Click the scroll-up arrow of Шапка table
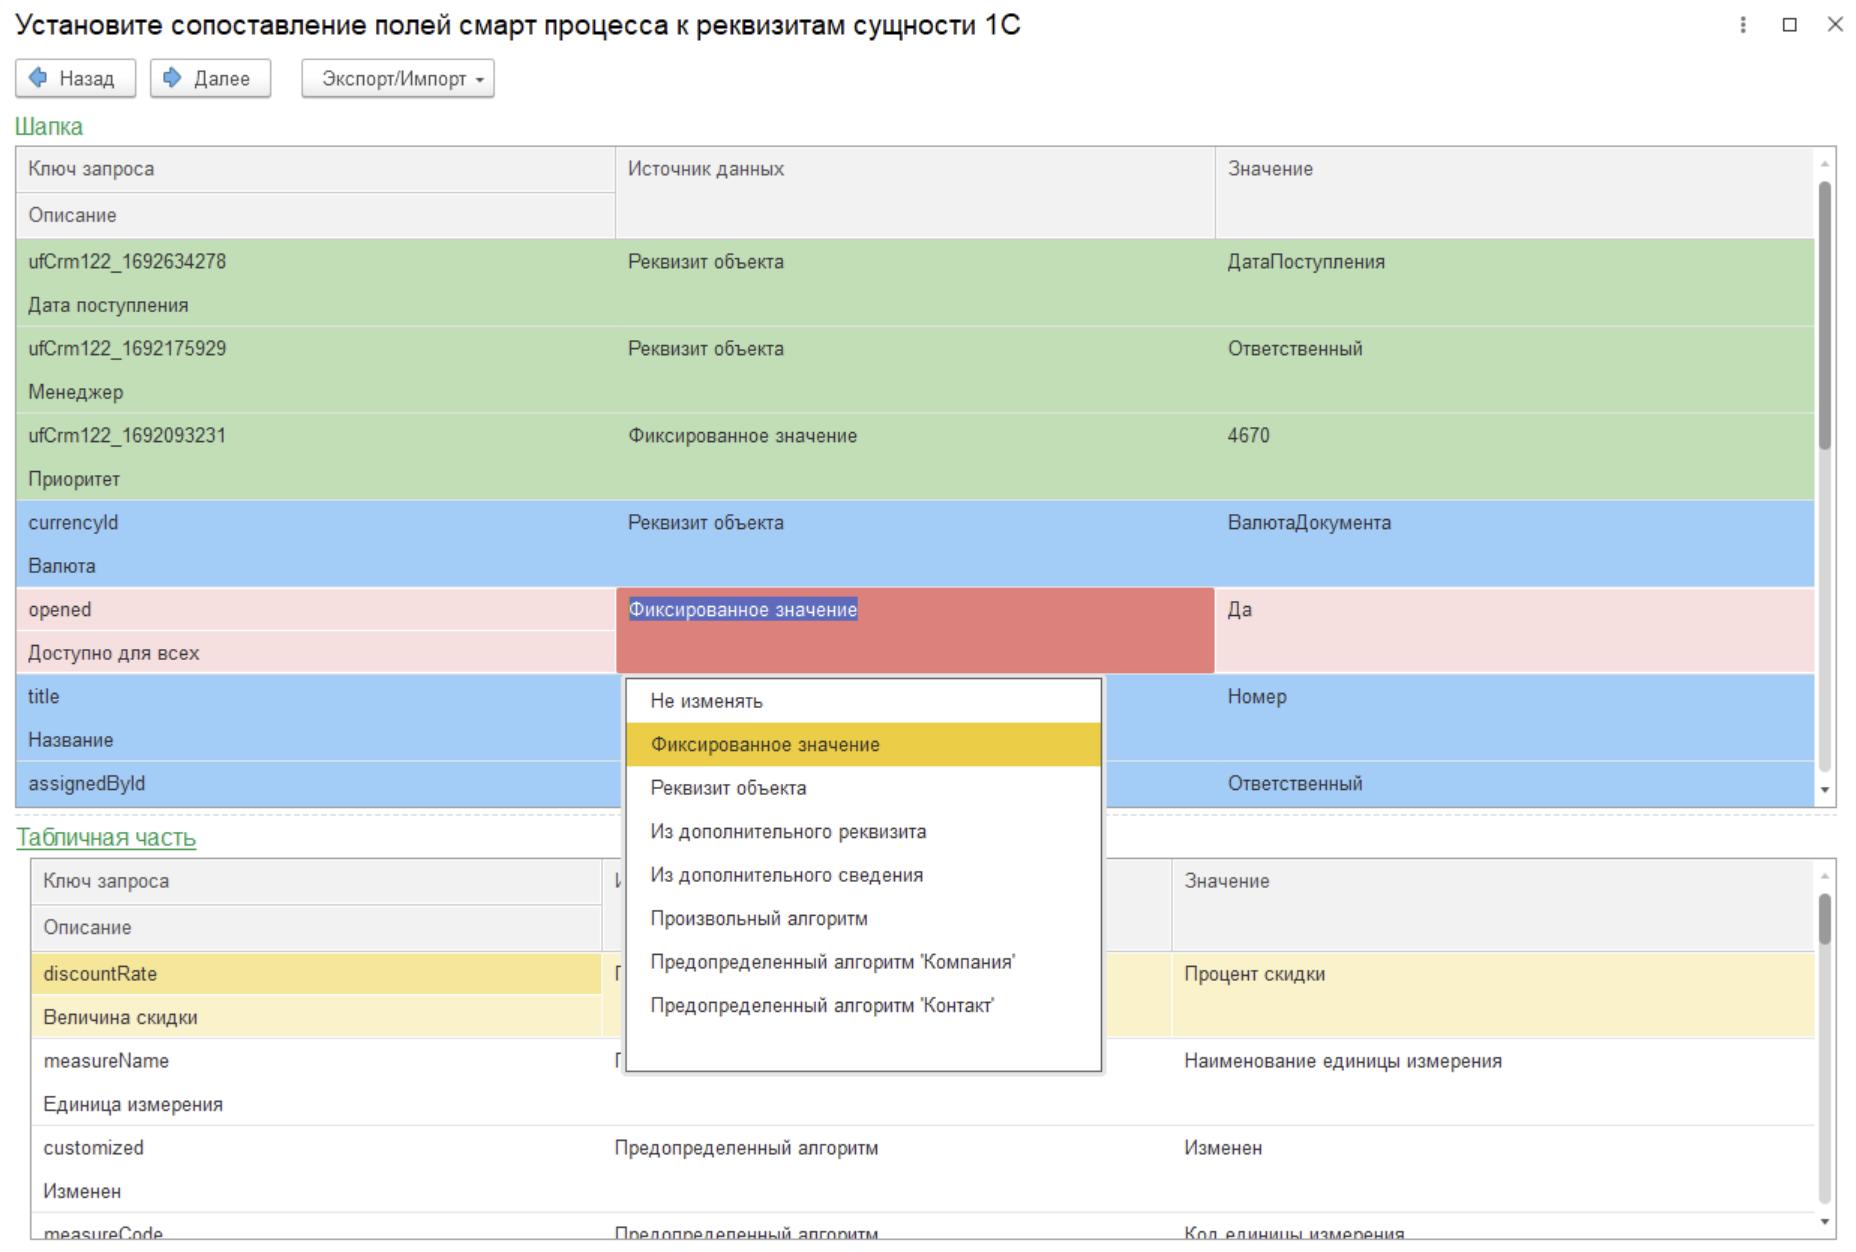1856x1252 pixels. (x=1826, y=163)
